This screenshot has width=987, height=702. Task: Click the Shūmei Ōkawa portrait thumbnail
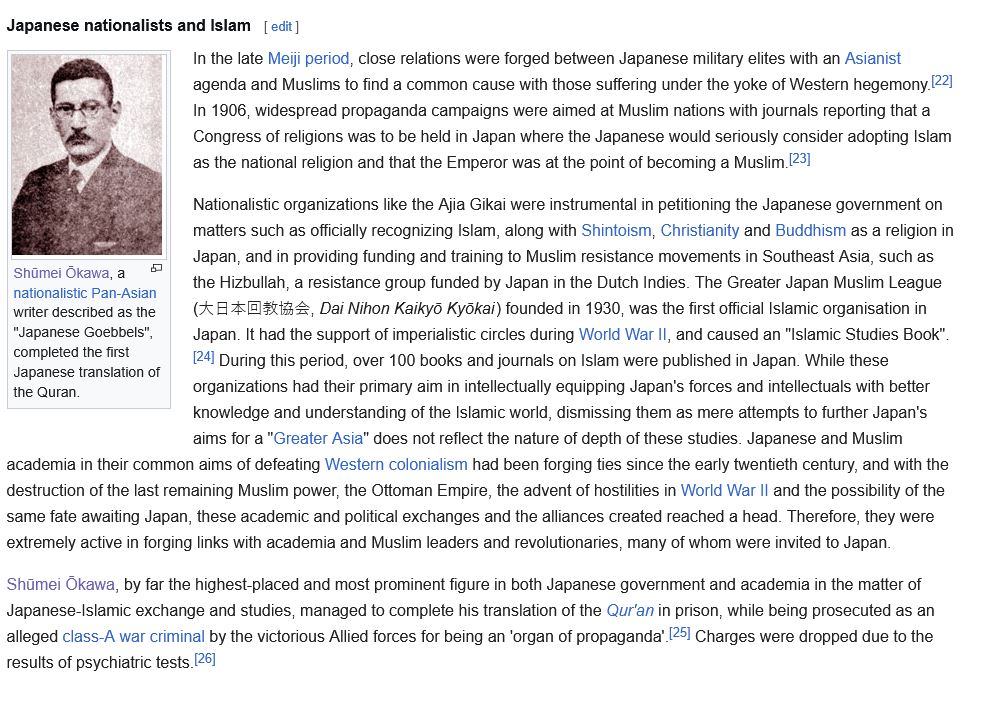(87, 155)
